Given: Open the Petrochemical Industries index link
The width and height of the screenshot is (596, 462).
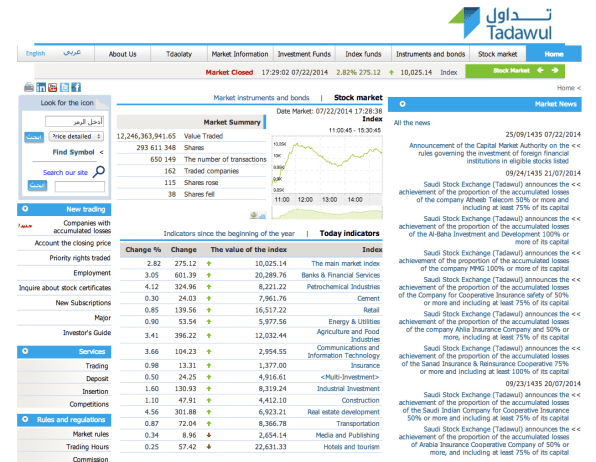Looking at the screenshot, I should 343,287.
